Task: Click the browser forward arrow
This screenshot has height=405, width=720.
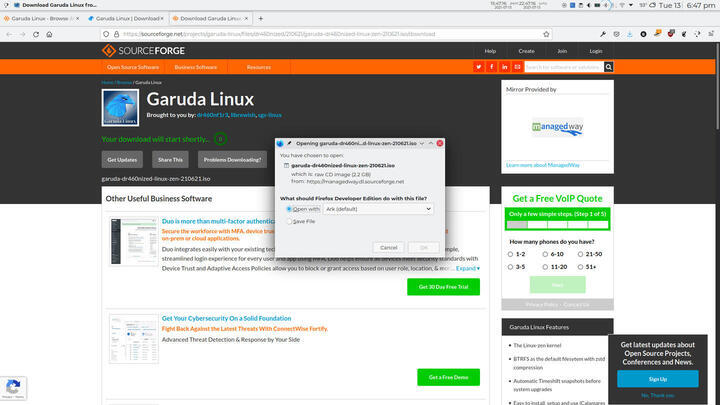Action: pyautogui.click(x=22, y=34)
